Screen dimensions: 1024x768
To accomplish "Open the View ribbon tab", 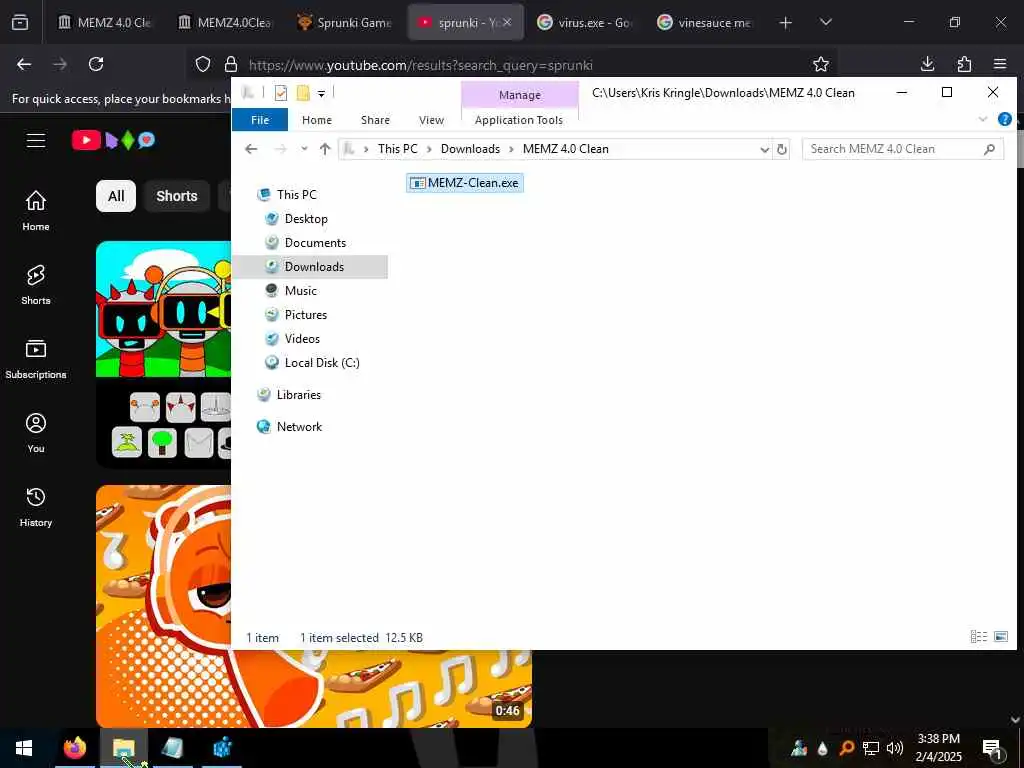I will [x=431, y=120].
